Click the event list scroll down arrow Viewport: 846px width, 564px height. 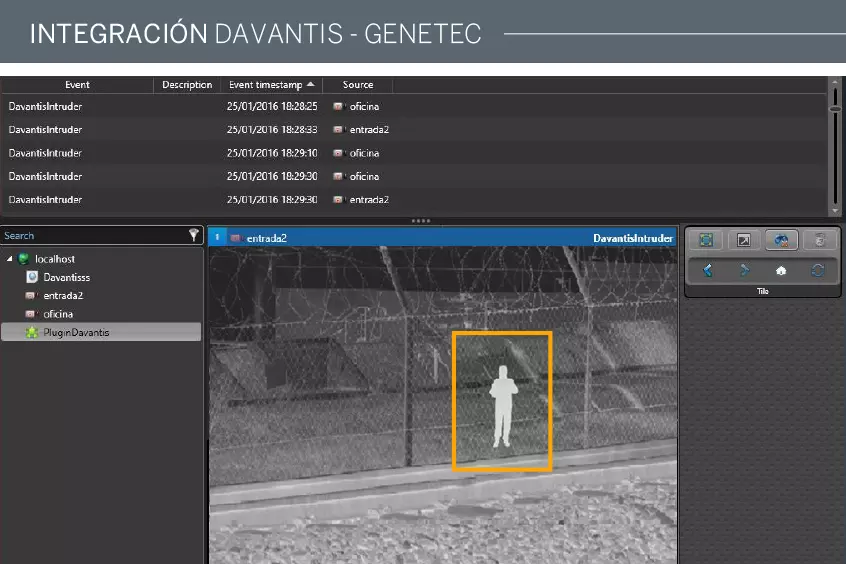(835, 211)
